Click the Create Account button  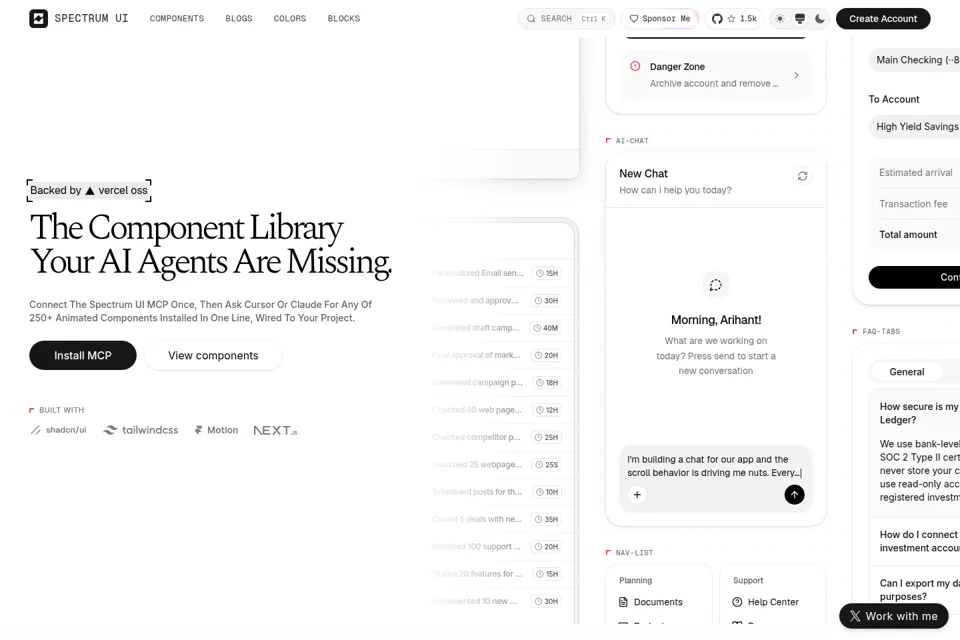(883, 18)
